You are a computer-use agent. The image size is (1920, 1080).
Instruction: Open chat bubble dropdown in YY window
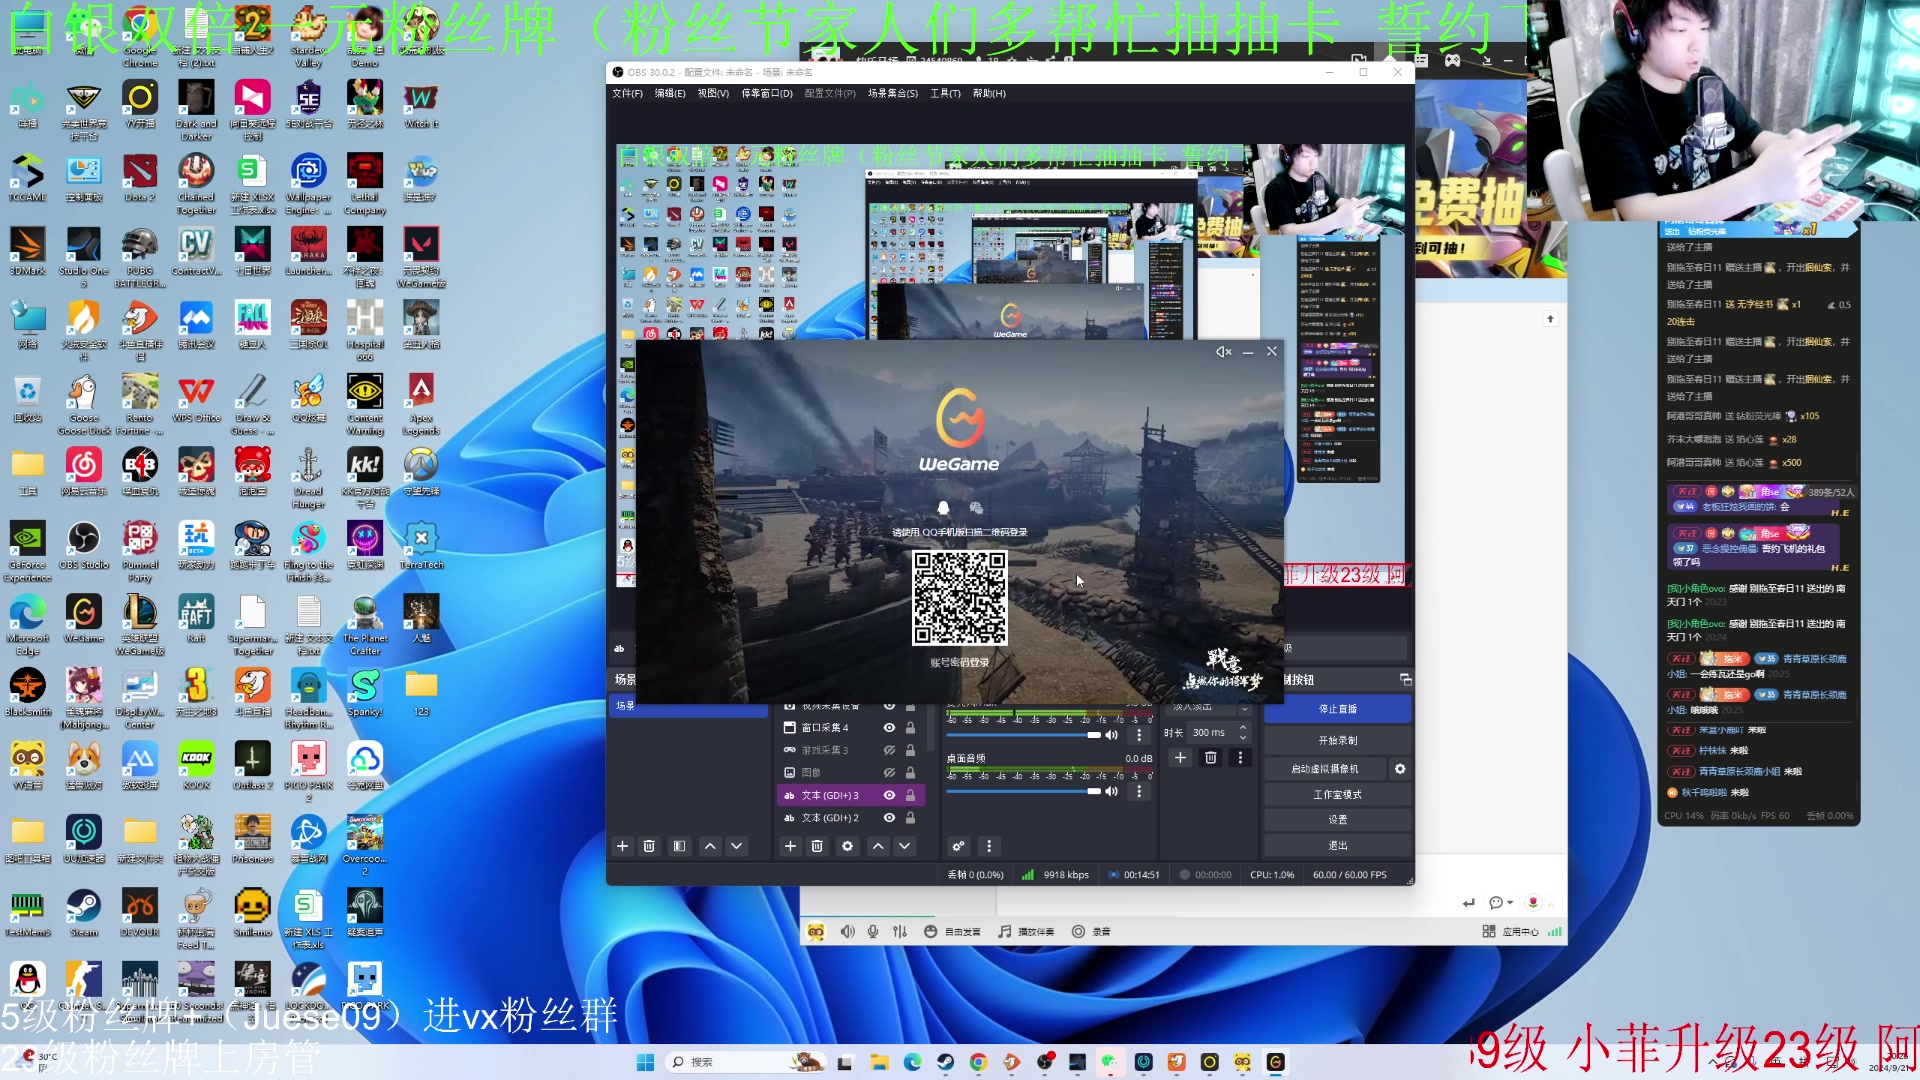coord(1500,902)
